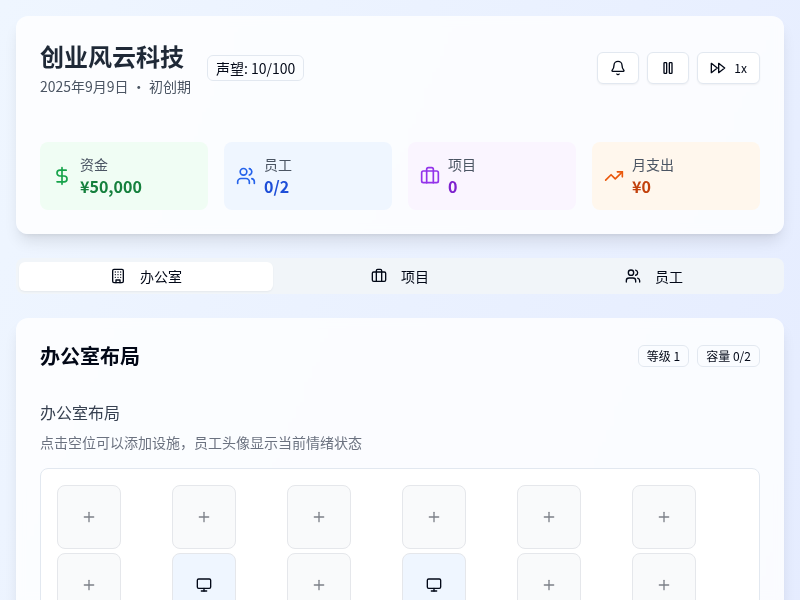Click the plus slot between the two desks
Image resolution: width=800 pixels, height=600 pixels.
click(319, 577)
